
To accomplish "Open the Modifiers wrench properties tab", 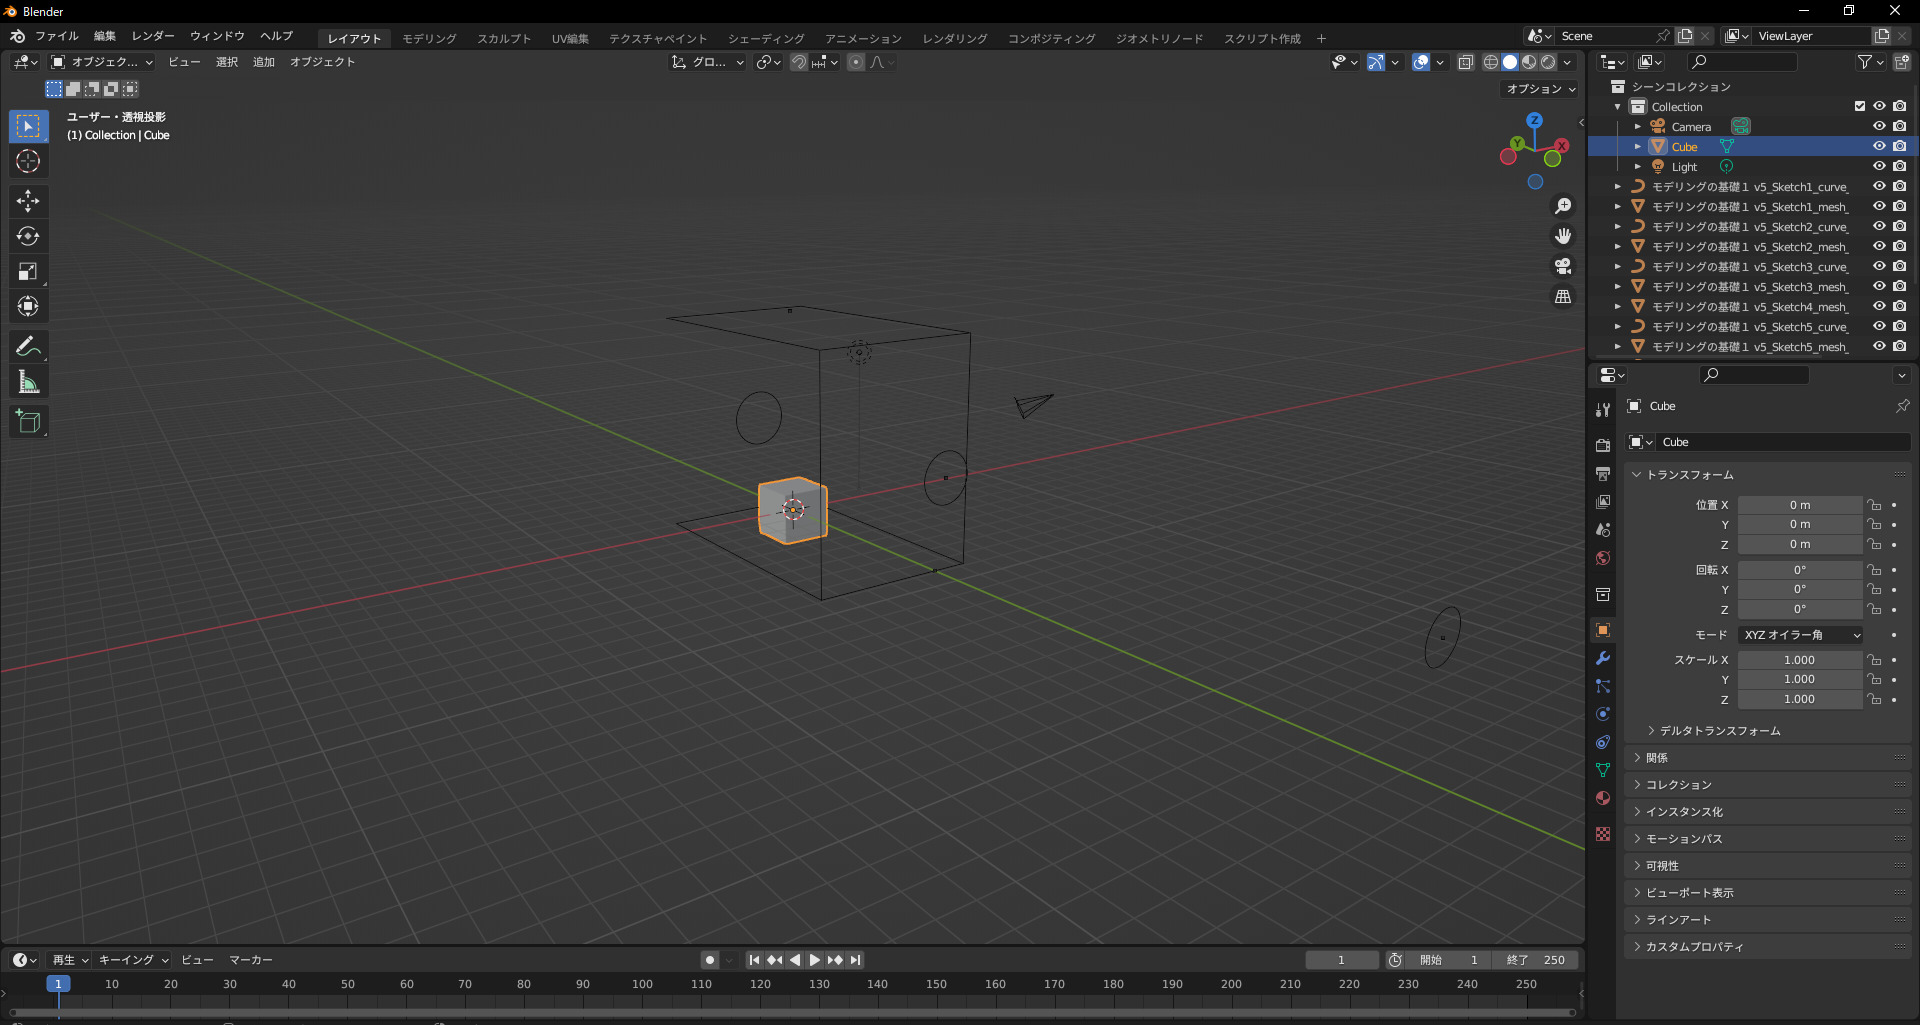I will coord(1603,658).
